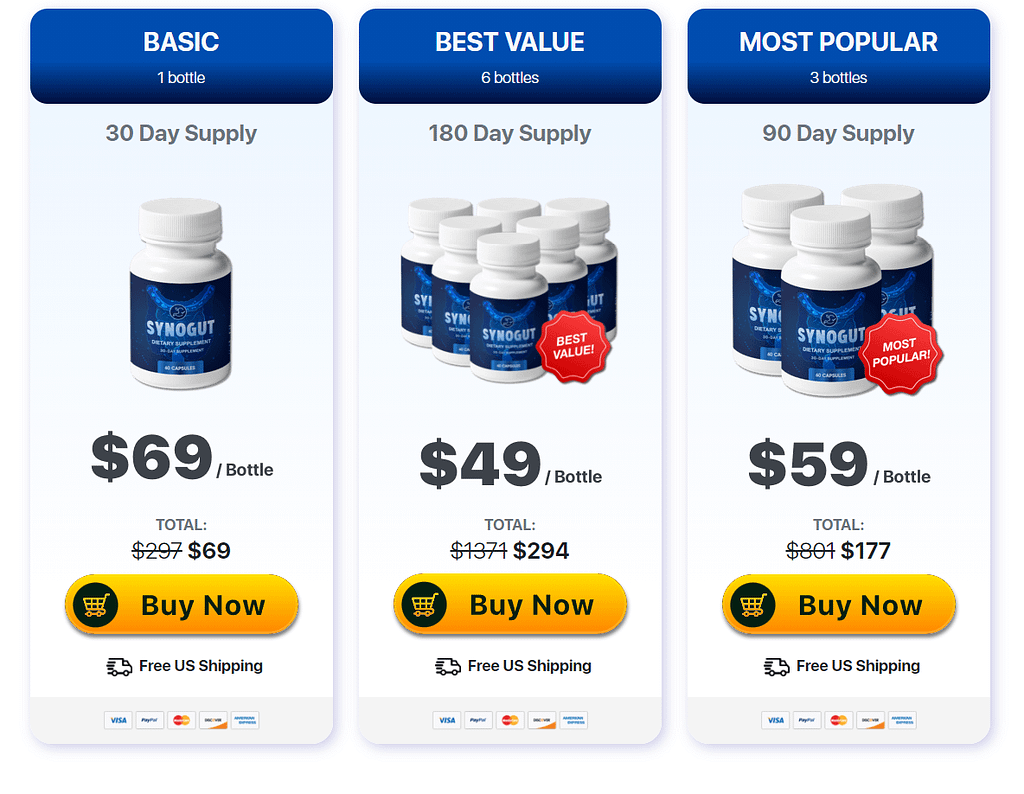Click the Buy Now button for Best Value
Screen dimensions: 1024x794
[x=510, y=605]
